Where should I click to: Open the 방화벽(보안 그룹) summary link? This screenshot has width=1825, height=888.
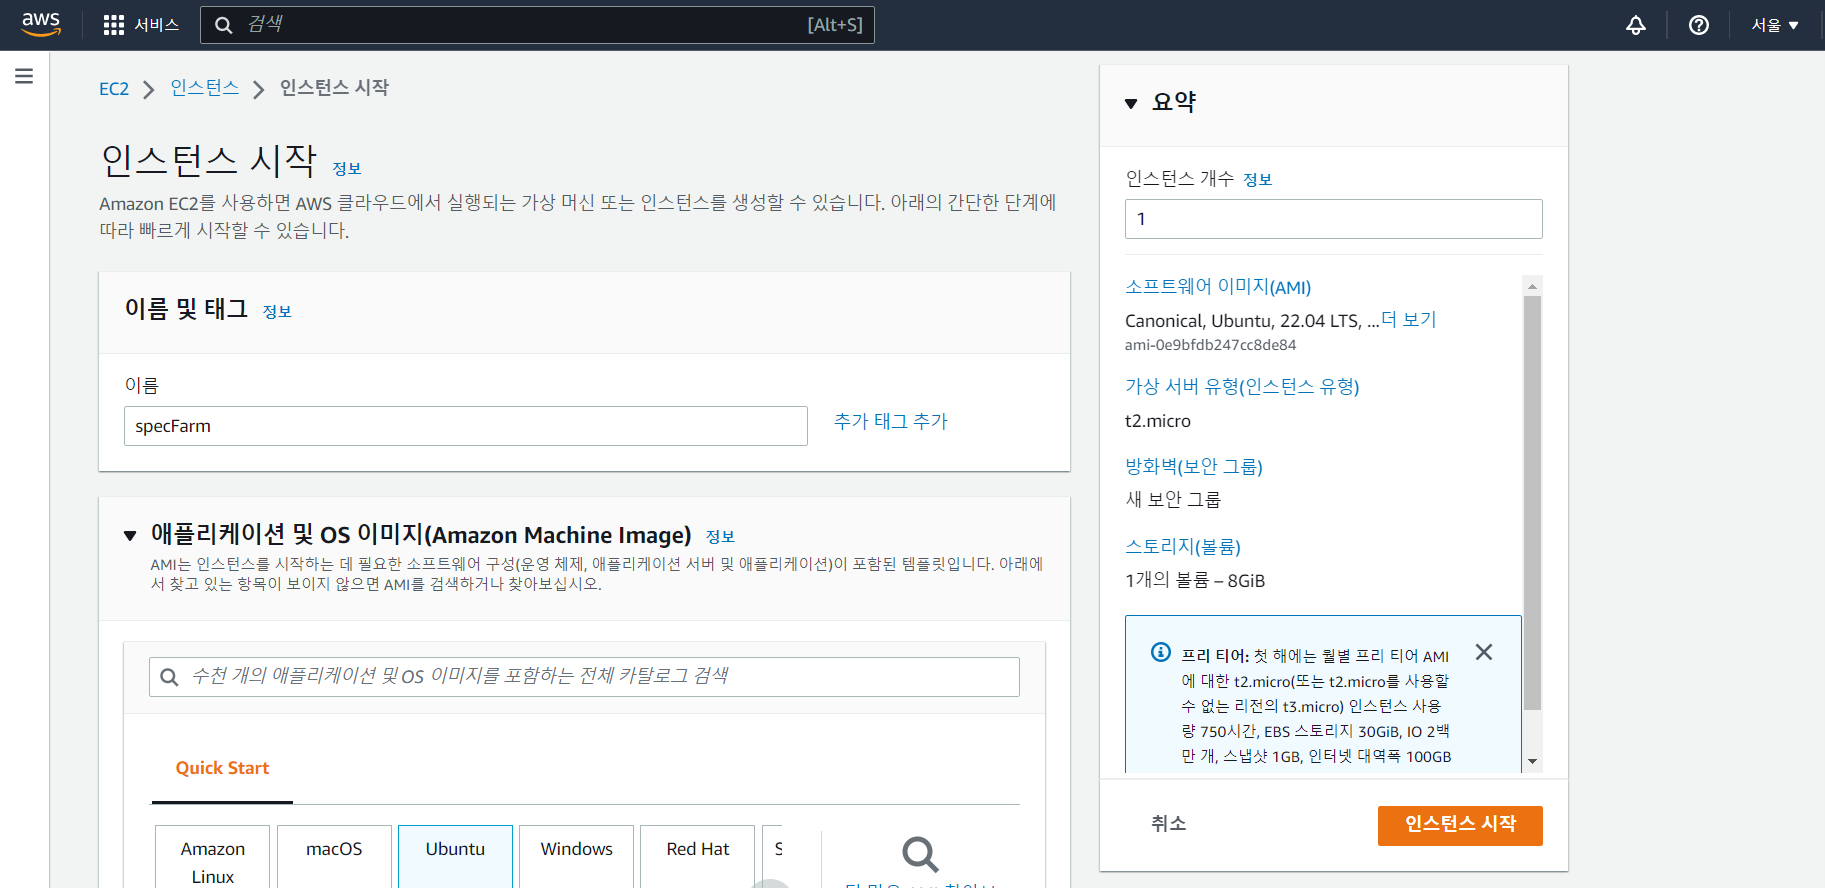coord(1194,467)
